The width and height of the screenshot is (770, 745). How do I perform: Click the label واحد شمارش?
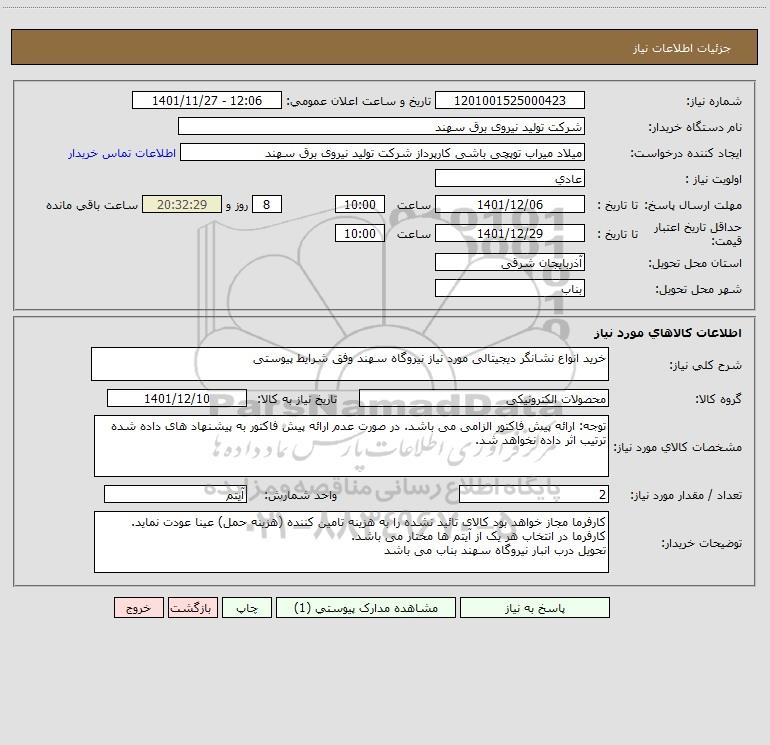point(301,496)
